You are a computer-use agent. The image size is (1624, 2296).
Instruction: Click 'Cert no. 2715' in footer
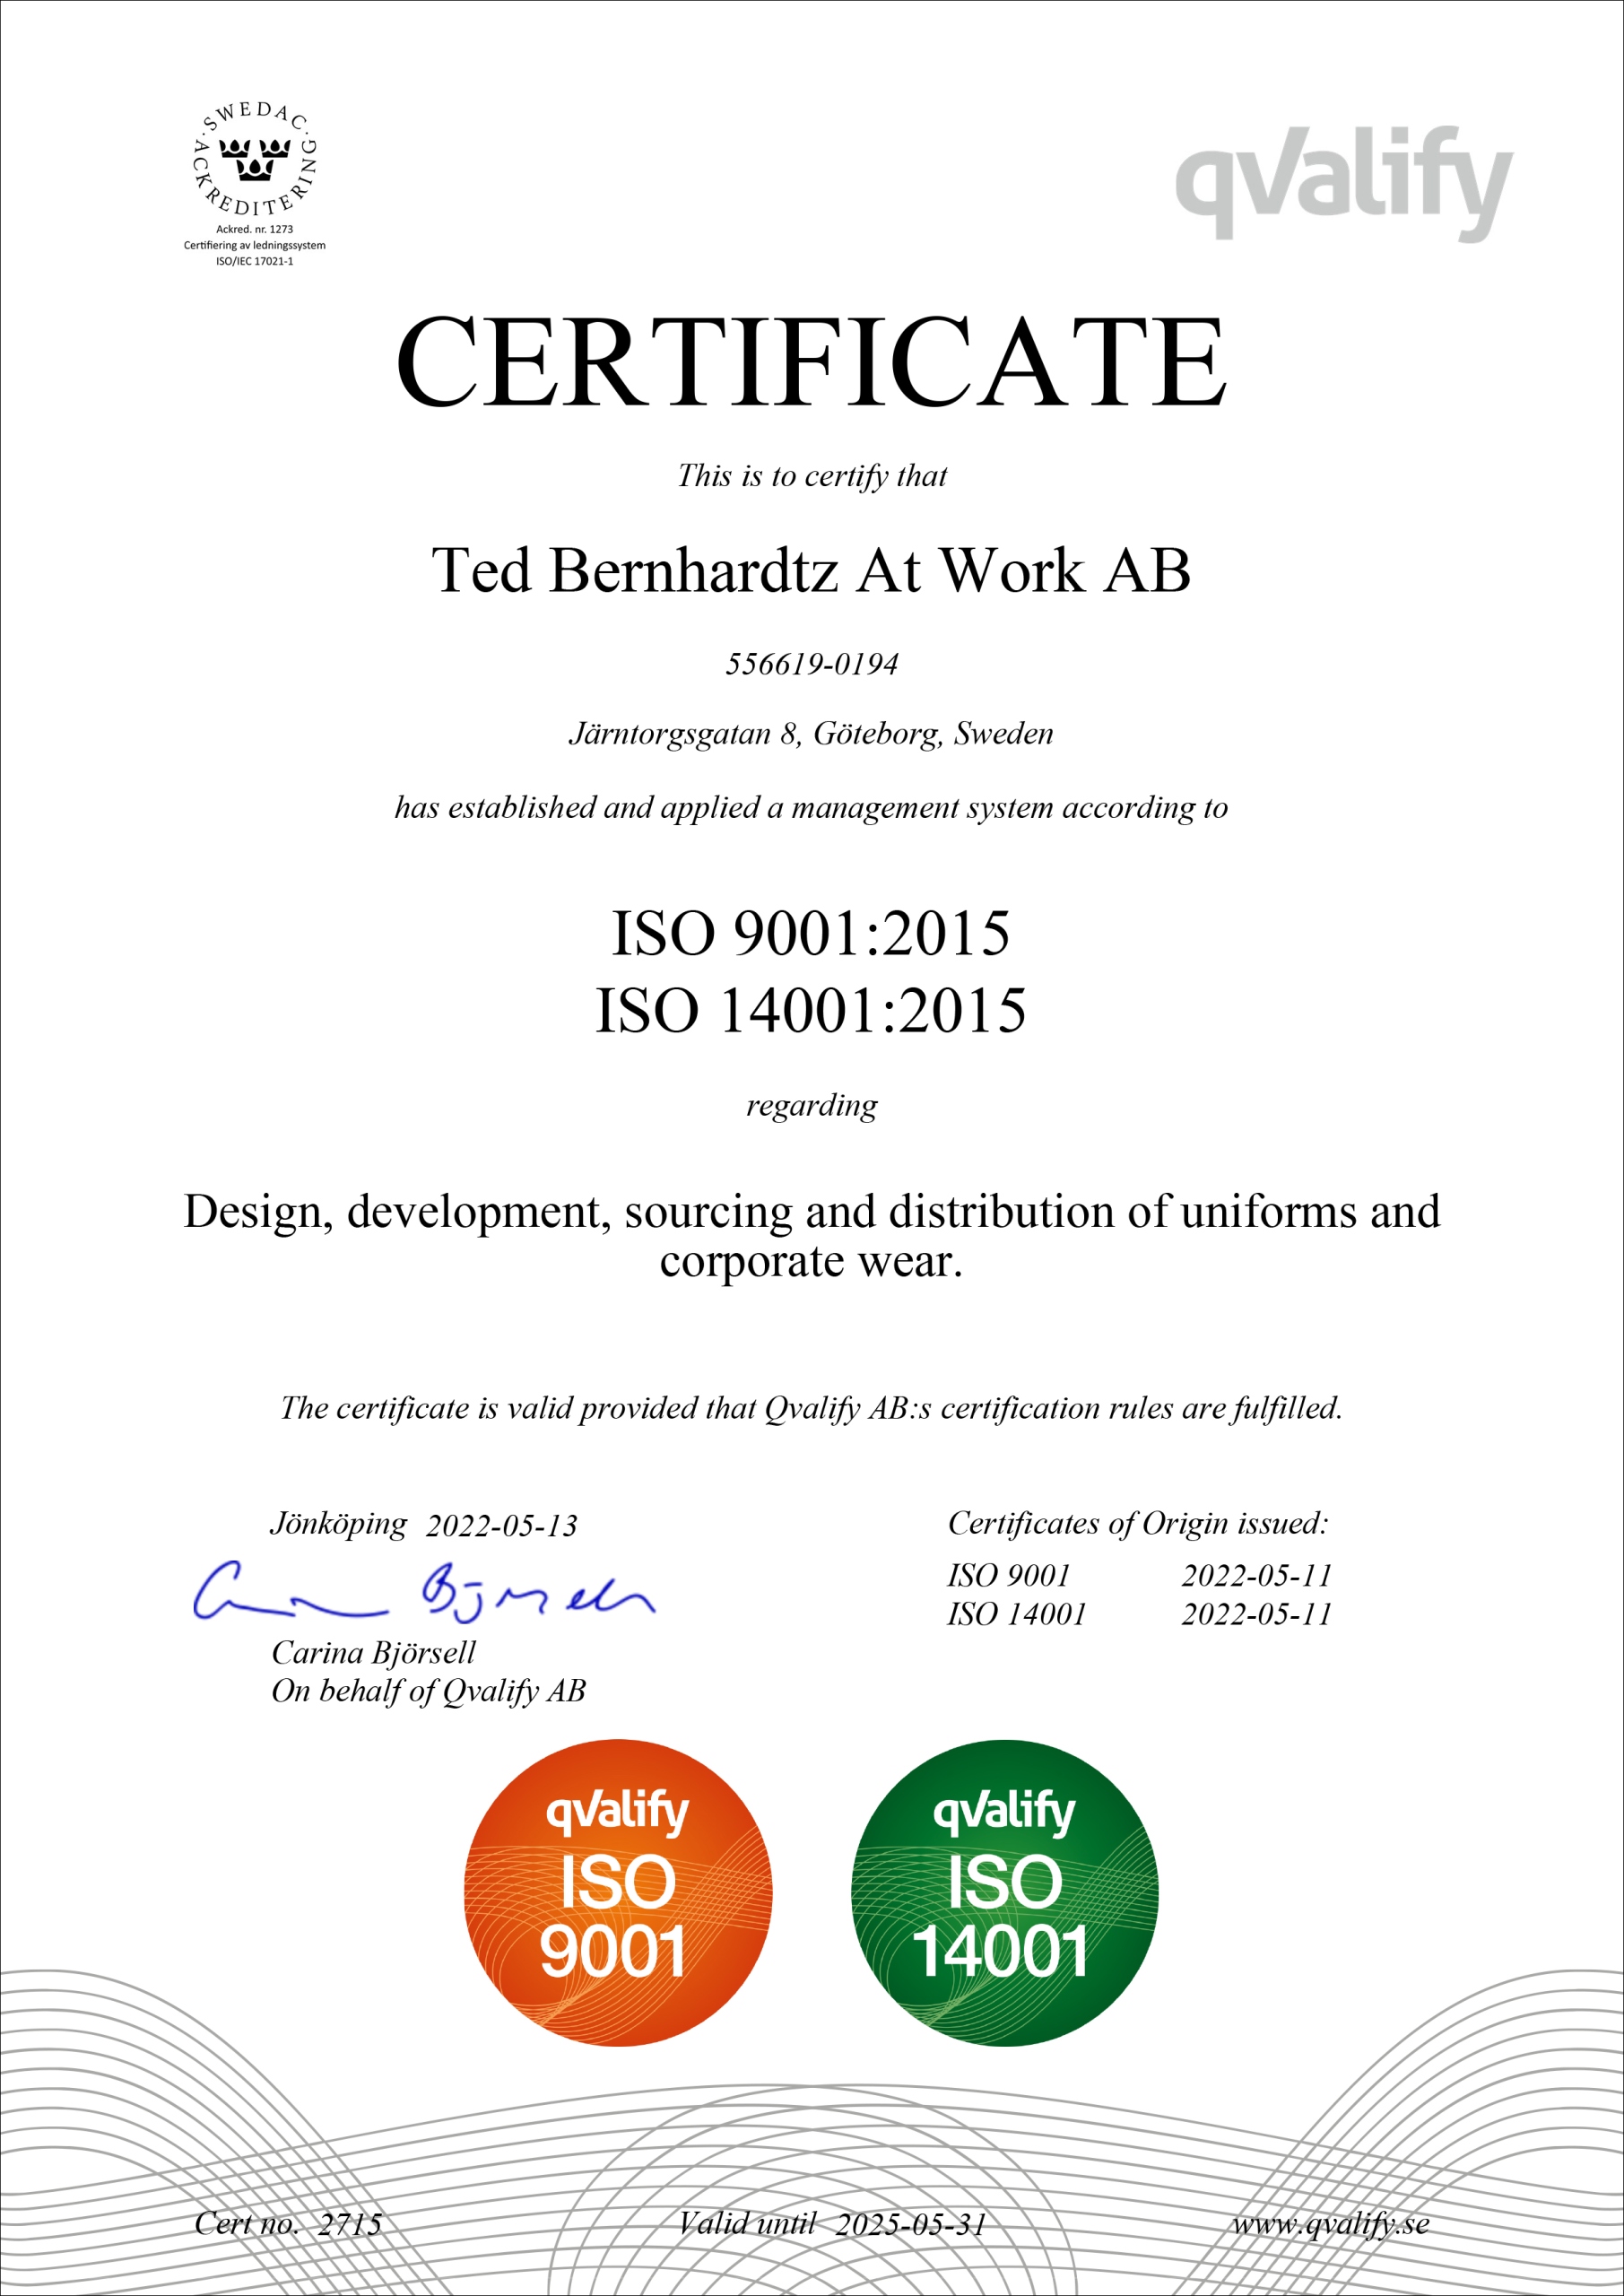coord(288,2224)
